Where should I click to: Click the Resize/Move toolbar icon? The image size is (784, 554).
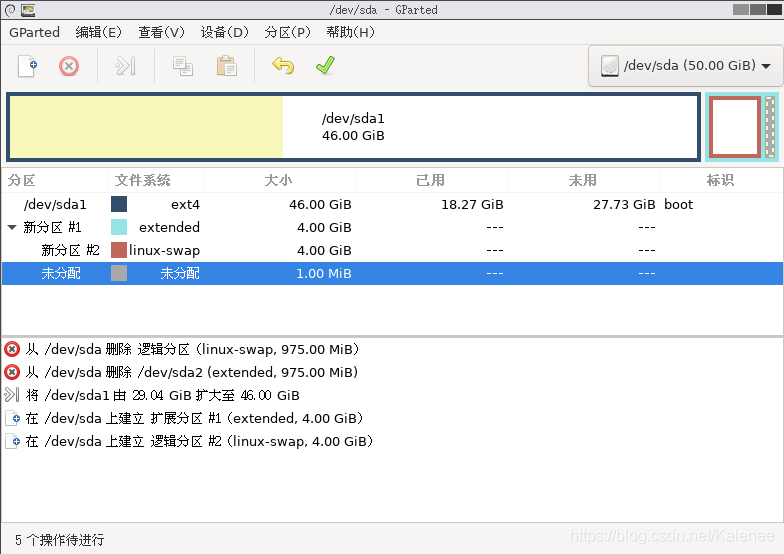click(x=125, y=66)
